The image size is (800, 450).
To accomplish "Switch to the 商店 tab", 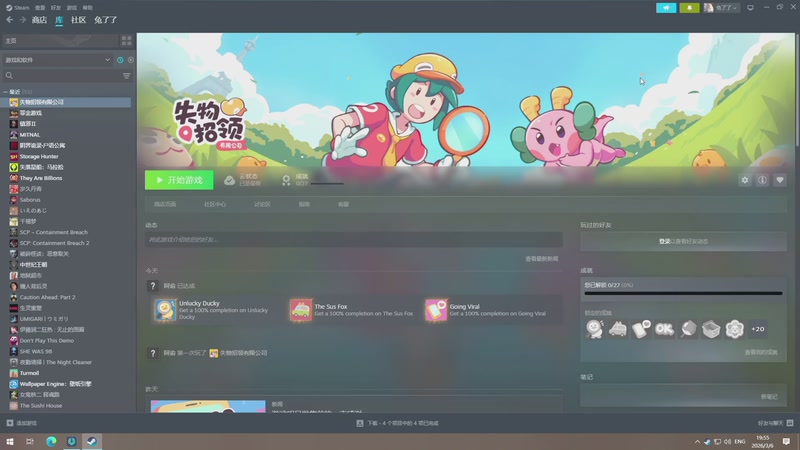I will (39, 20).
